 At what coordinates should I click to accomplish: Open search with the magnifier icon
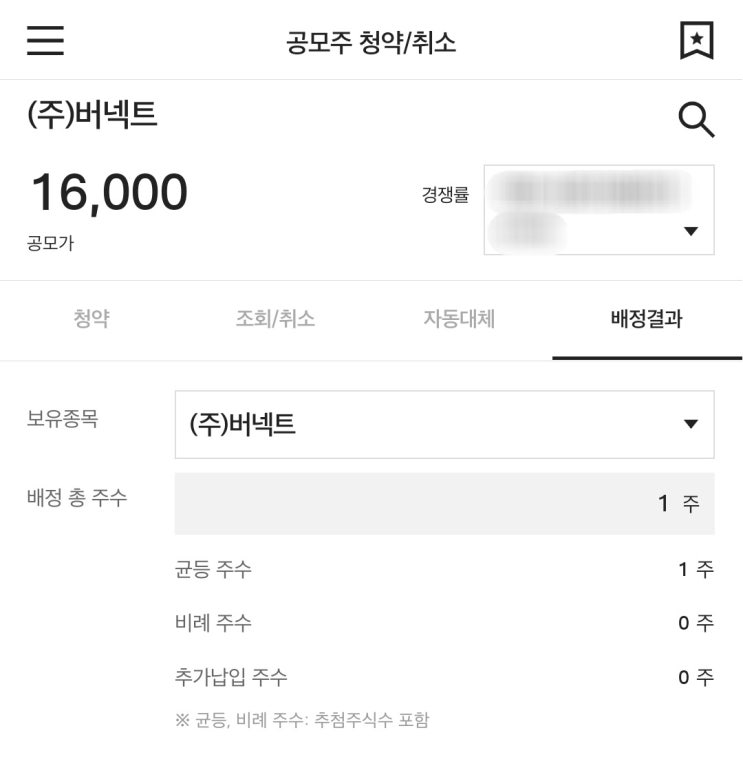pos(696,121)
